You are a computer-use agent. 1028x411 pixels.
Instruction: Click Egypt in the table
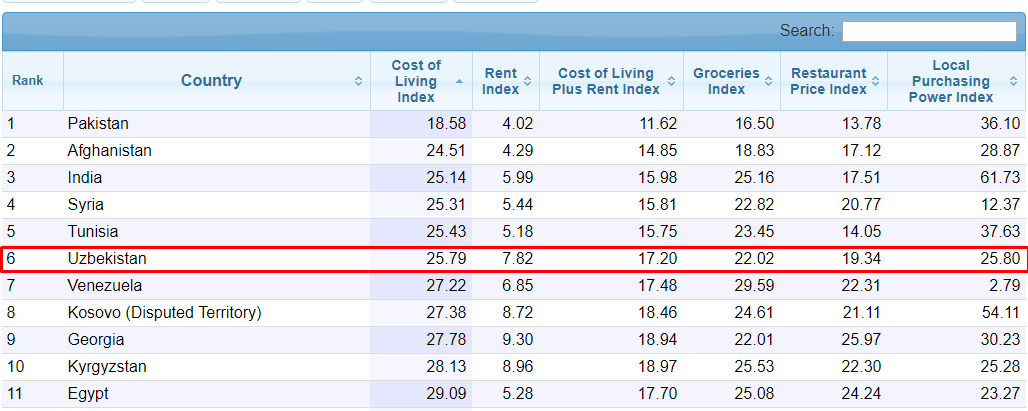click(x=88, y=394)
